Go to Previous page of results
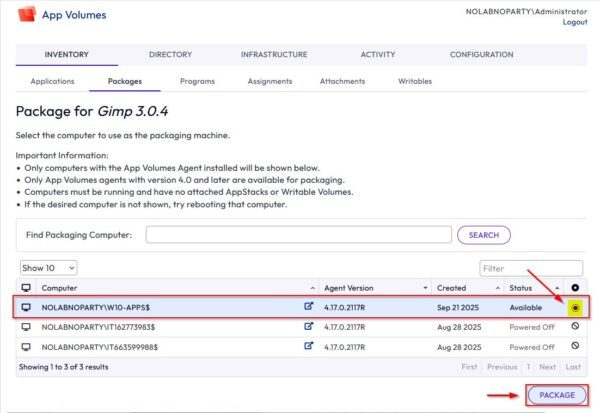Image resolution: width=600 pixels, height=413 pixels. click(502, 367)
